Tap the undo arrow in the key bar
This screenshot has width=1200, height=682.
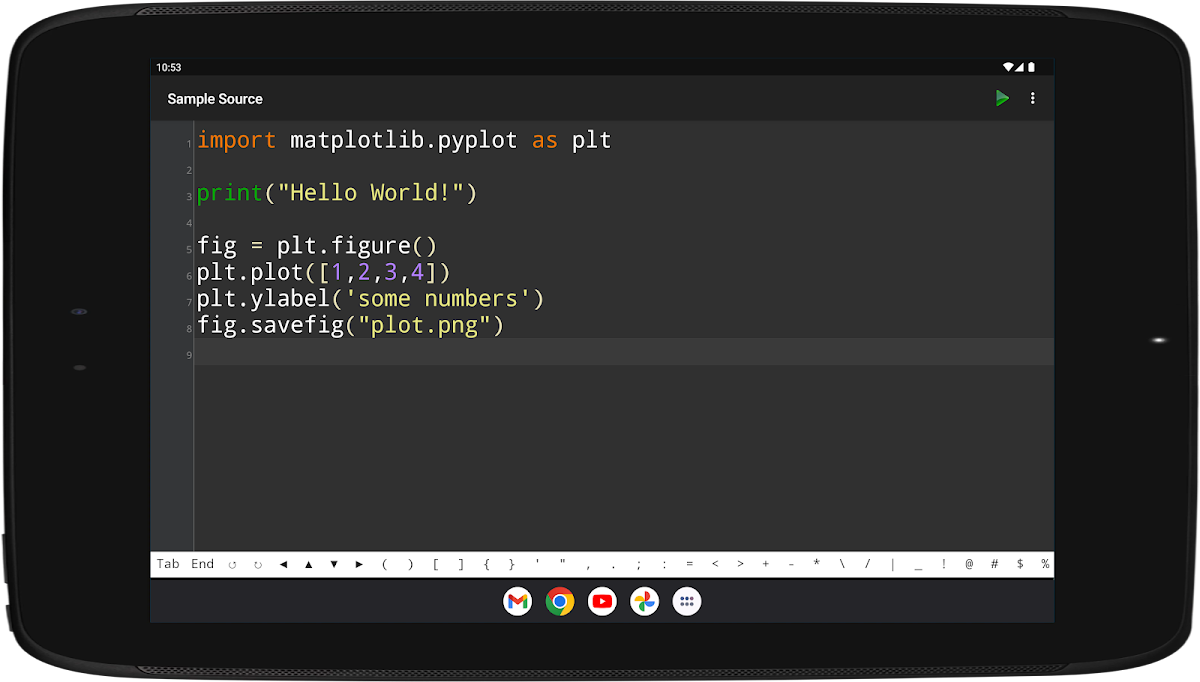[232, 565]
